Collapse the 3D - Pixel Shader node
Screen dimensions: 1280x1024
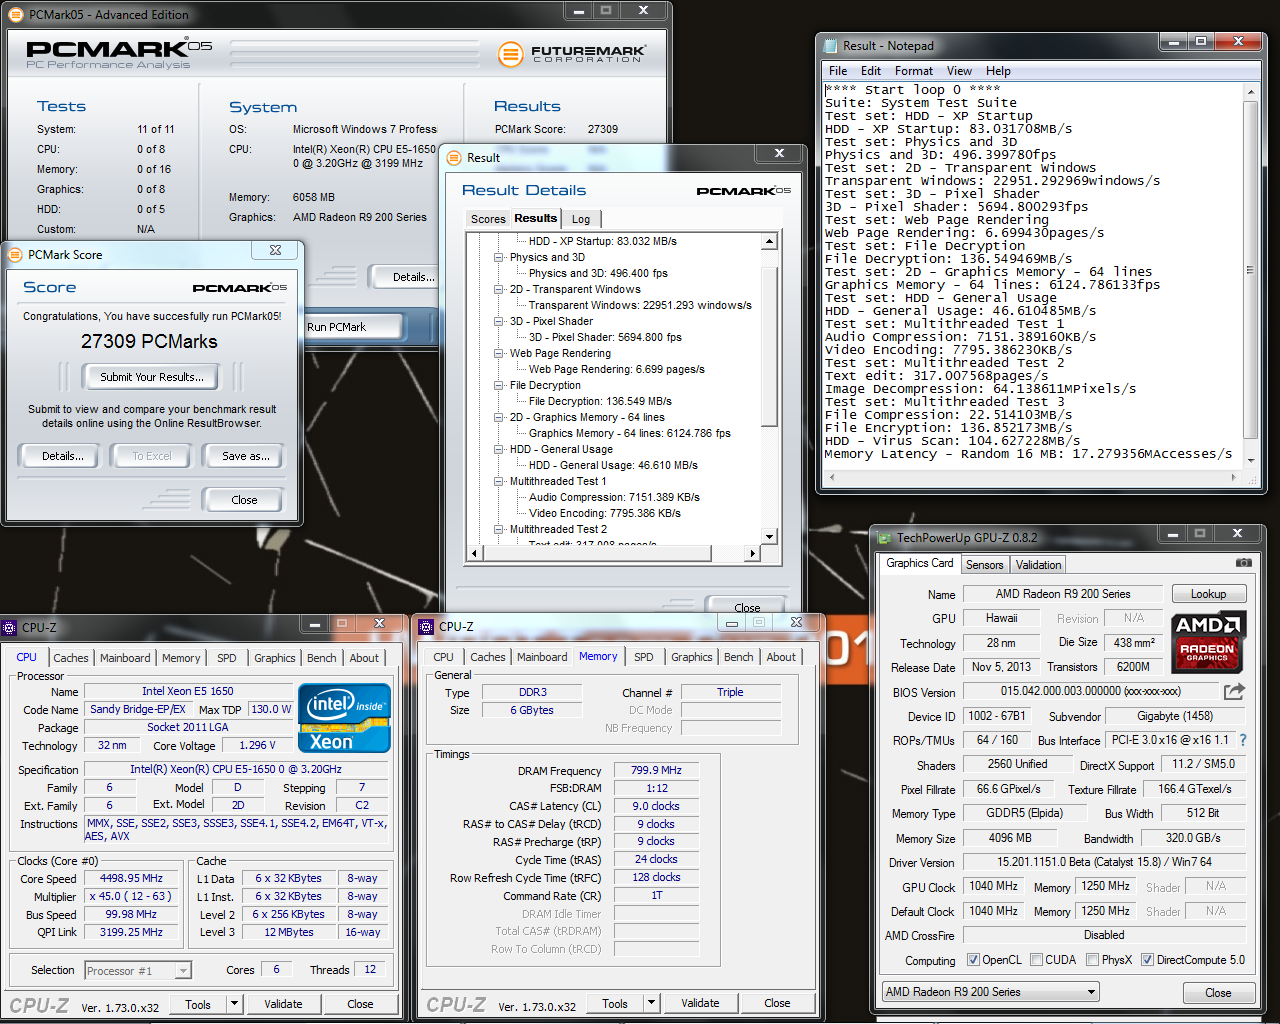point(498,321)
